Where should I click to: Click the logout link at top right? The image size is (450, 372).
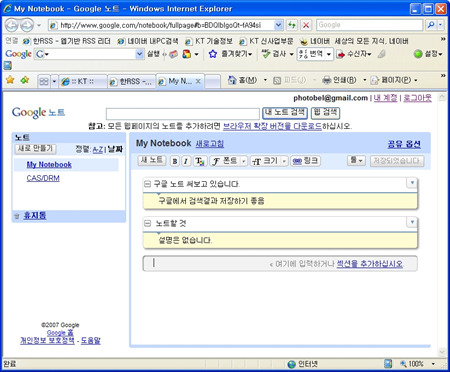(x=417, y=98)
